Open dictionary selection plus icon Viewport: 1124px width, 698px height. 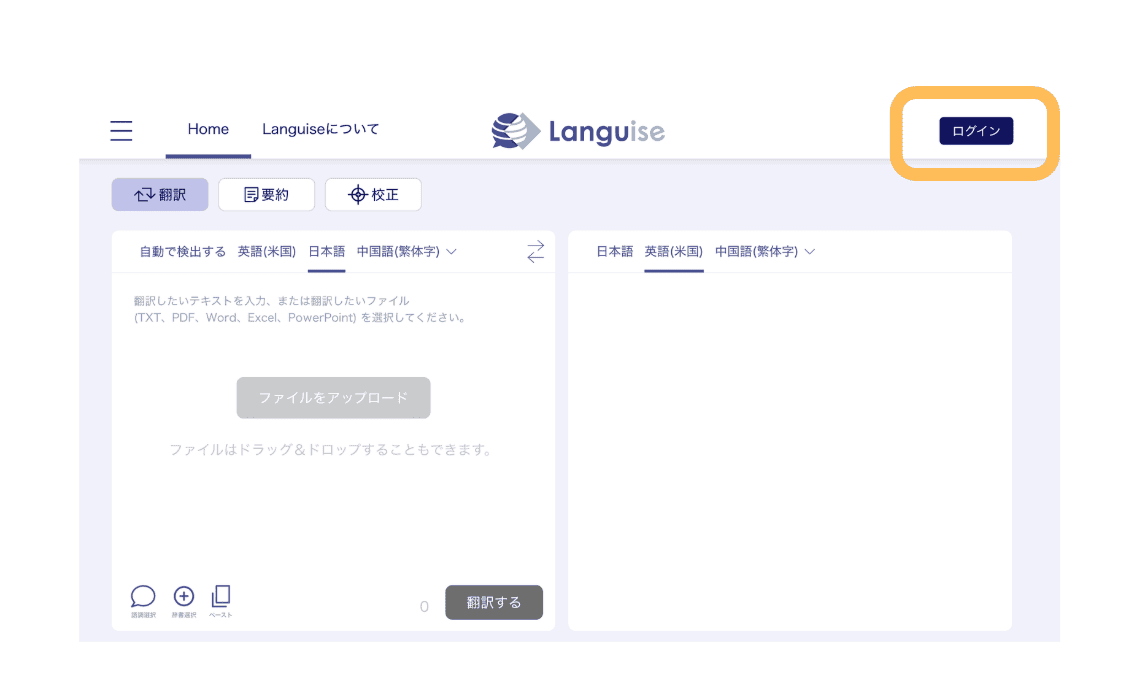click(184, 598)
